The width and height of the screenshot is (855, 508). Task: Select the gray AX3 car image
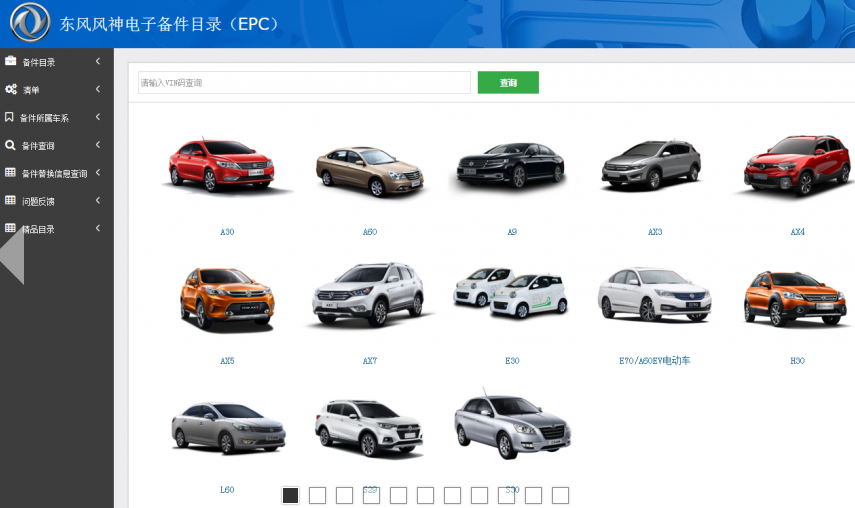pos(652,165)
